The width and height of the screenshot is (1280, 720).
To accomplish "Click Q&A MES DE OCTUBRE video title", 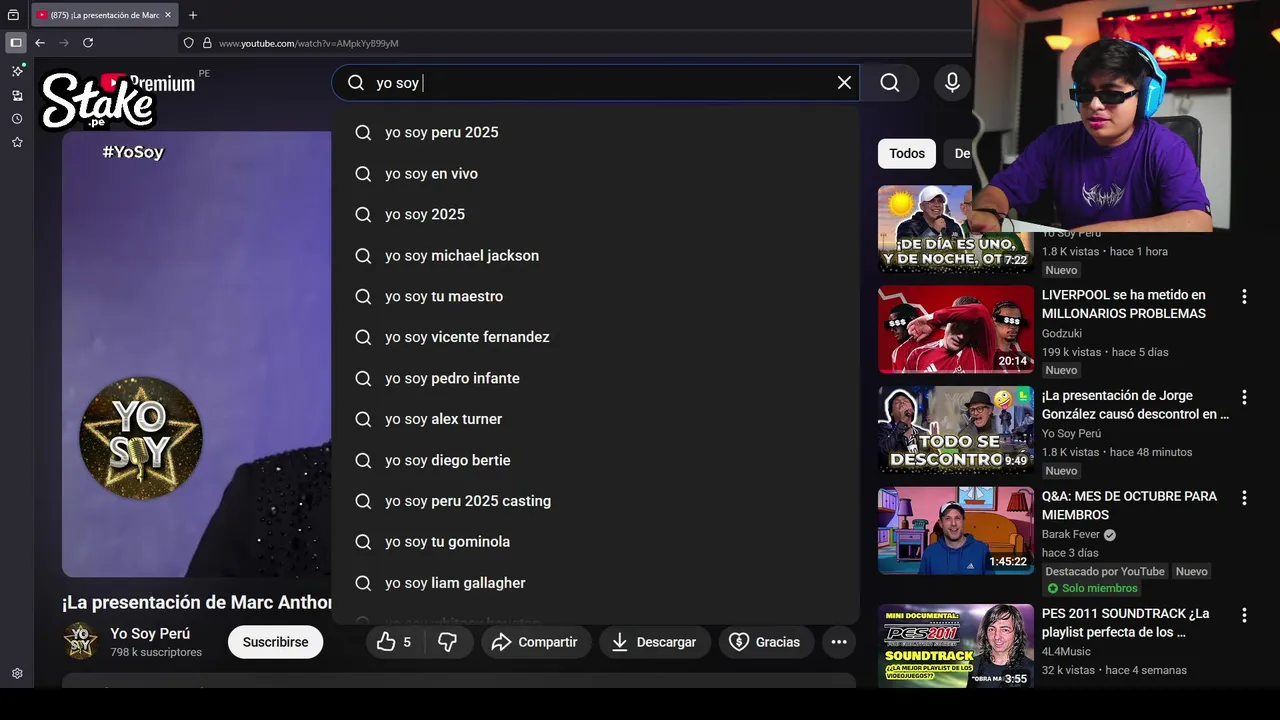I will click(1129, 505).
